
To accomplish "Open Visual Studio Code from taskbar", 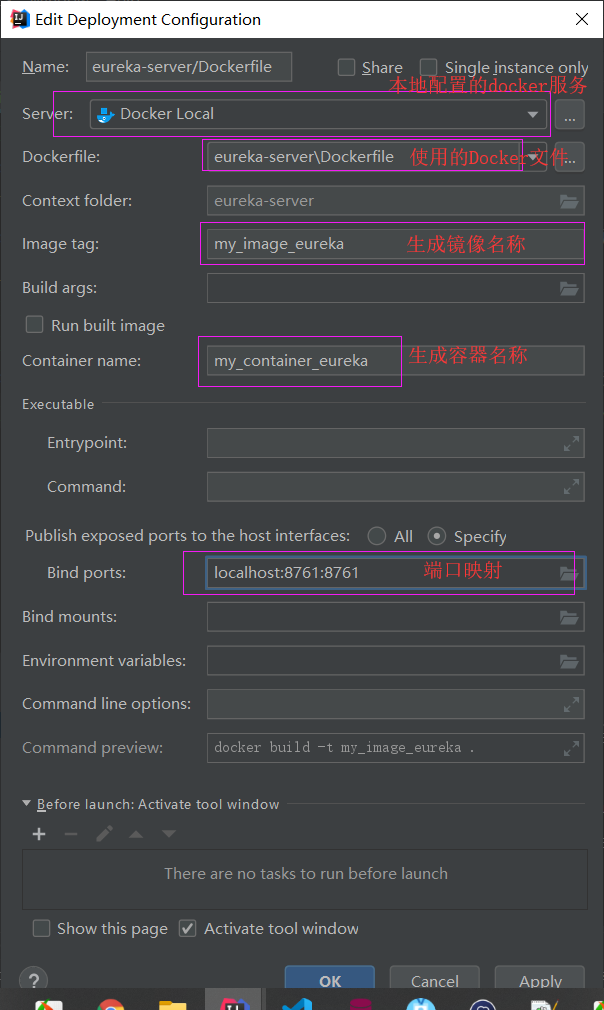I will pyautogui.click(x=297, y=1004).
